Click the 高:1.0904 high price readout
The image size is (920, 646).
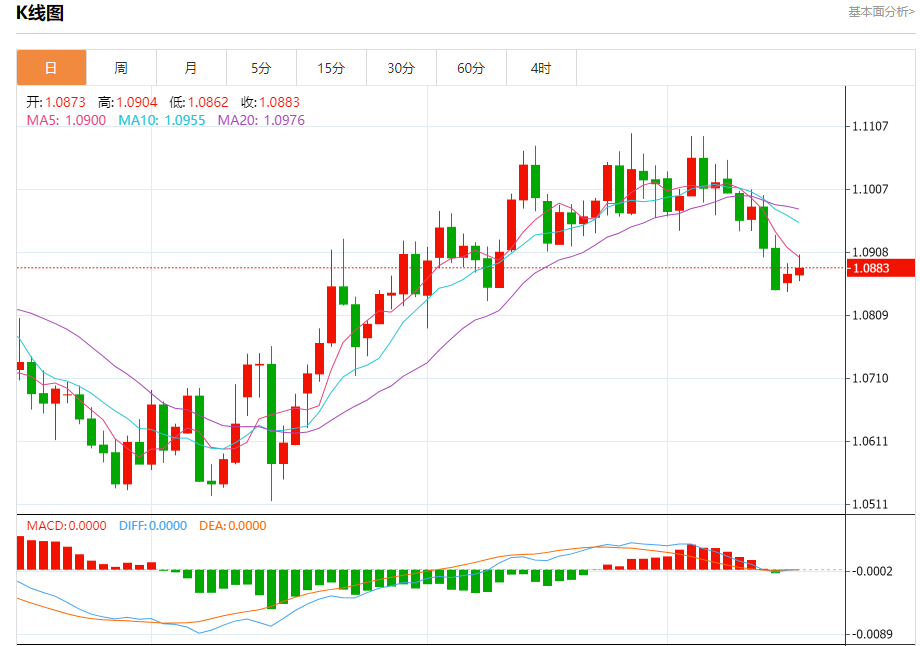click(127, 103)
